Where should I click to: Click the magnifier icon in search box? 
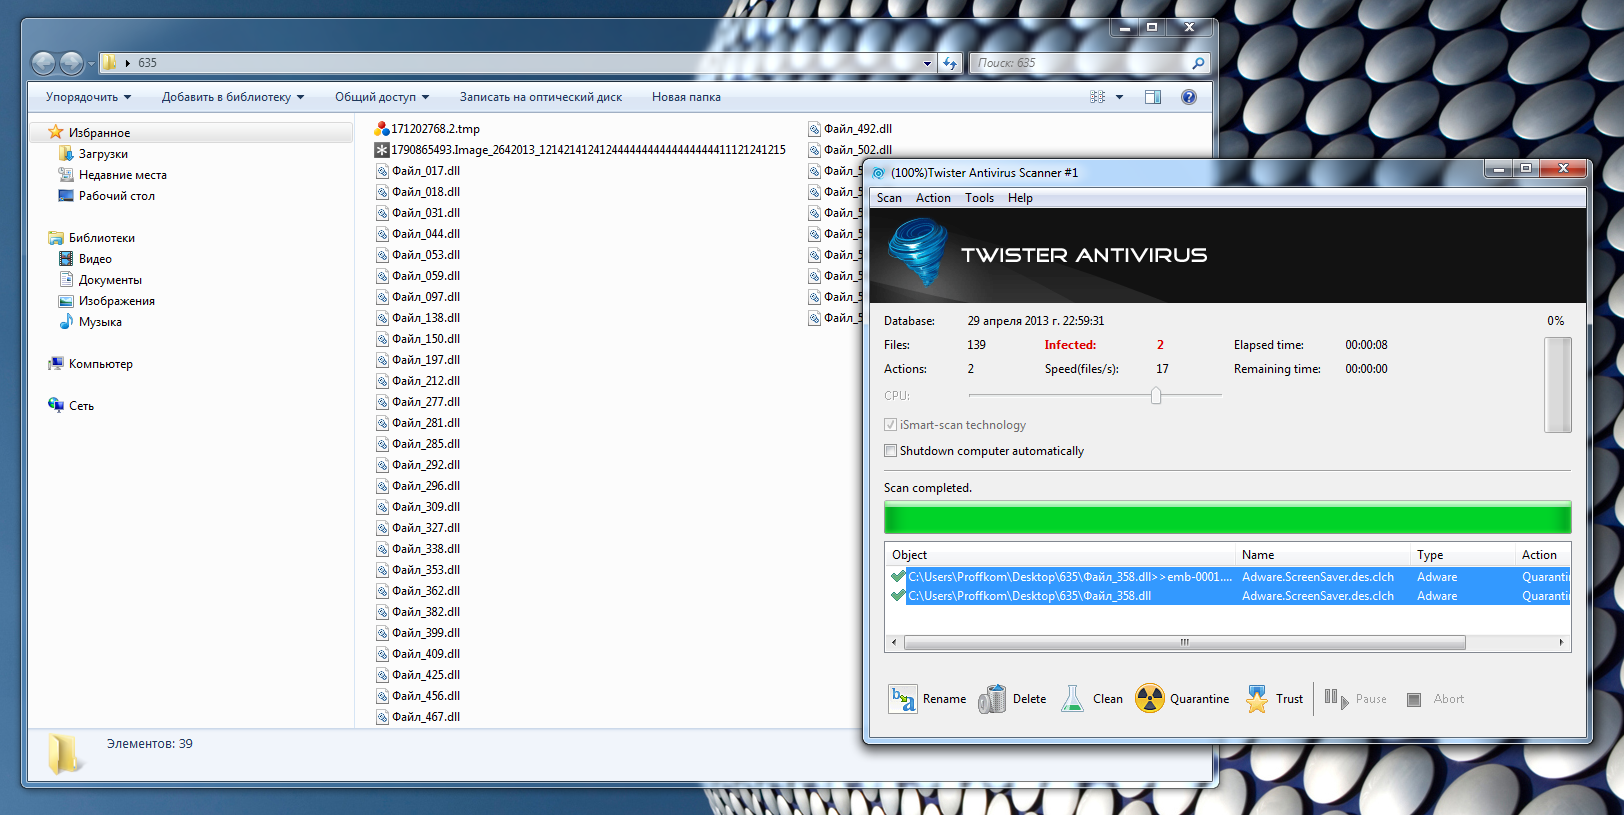coord(1198,63)
